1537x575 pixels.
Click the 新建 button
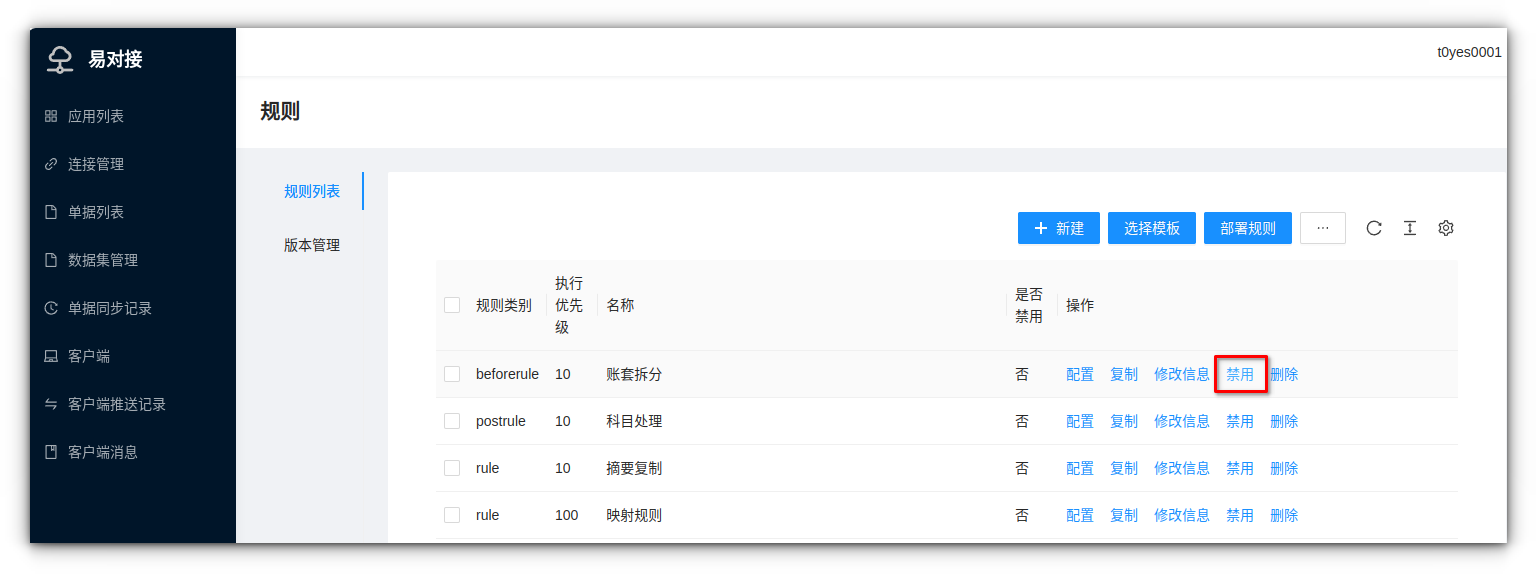[1058, 228]
